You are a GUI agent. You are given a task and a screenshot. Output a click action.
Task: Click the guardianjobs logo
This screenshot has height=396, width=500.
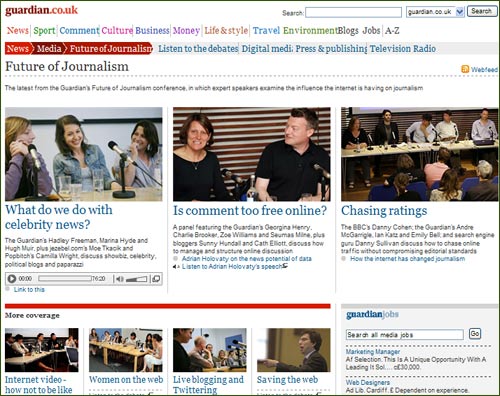pos(372,315)
